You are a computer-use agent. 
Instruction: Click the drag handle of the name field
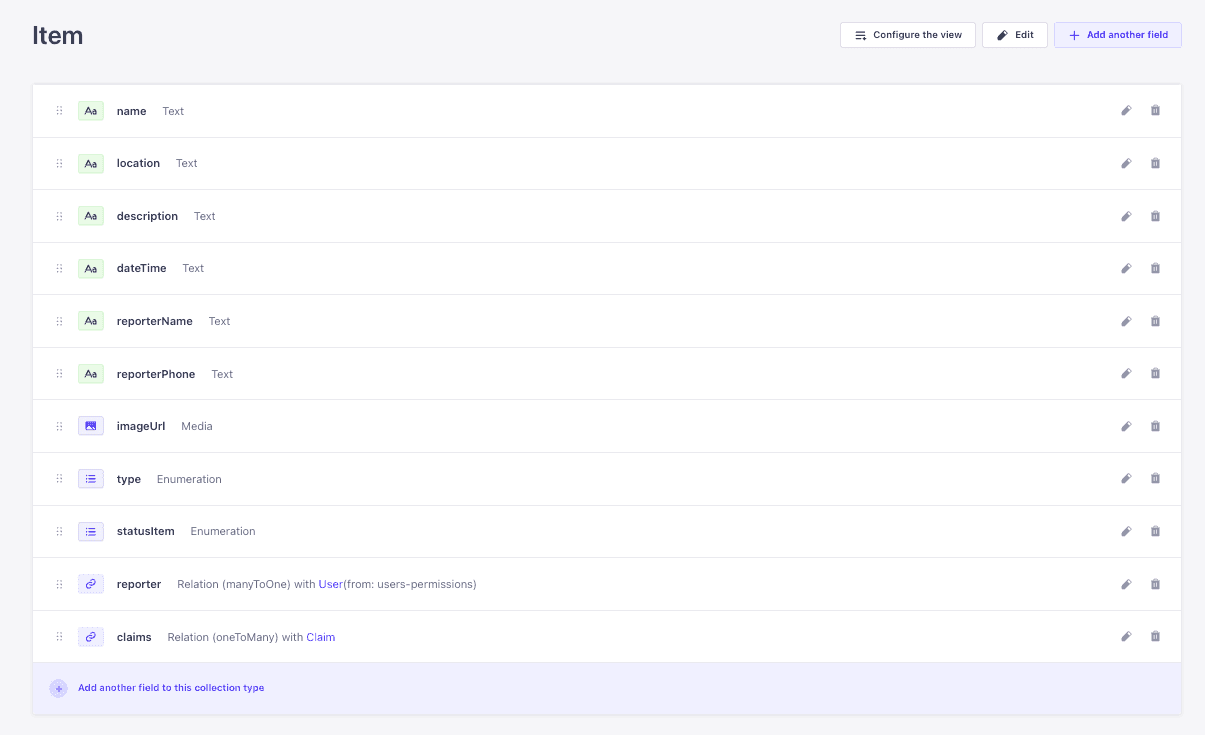pyautogui.click(x=59, y=111)
